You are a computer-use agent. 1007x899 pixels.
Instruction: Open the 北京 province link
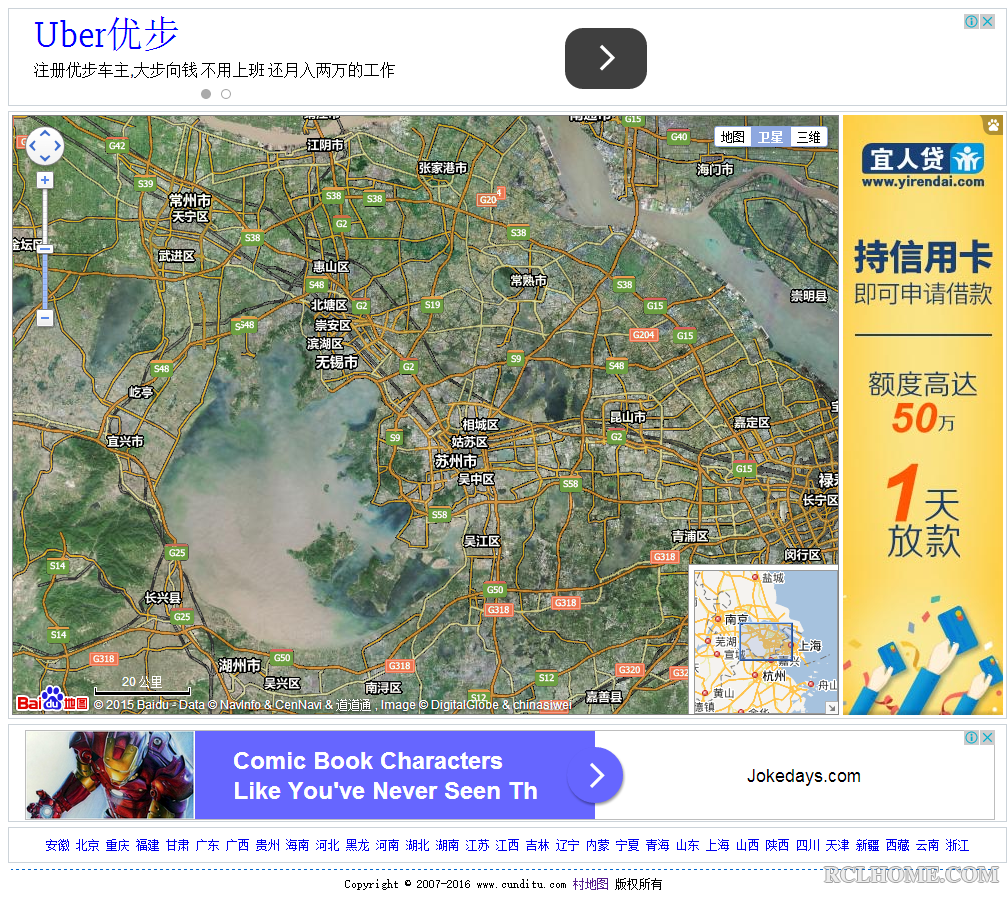tap(87, 845)
